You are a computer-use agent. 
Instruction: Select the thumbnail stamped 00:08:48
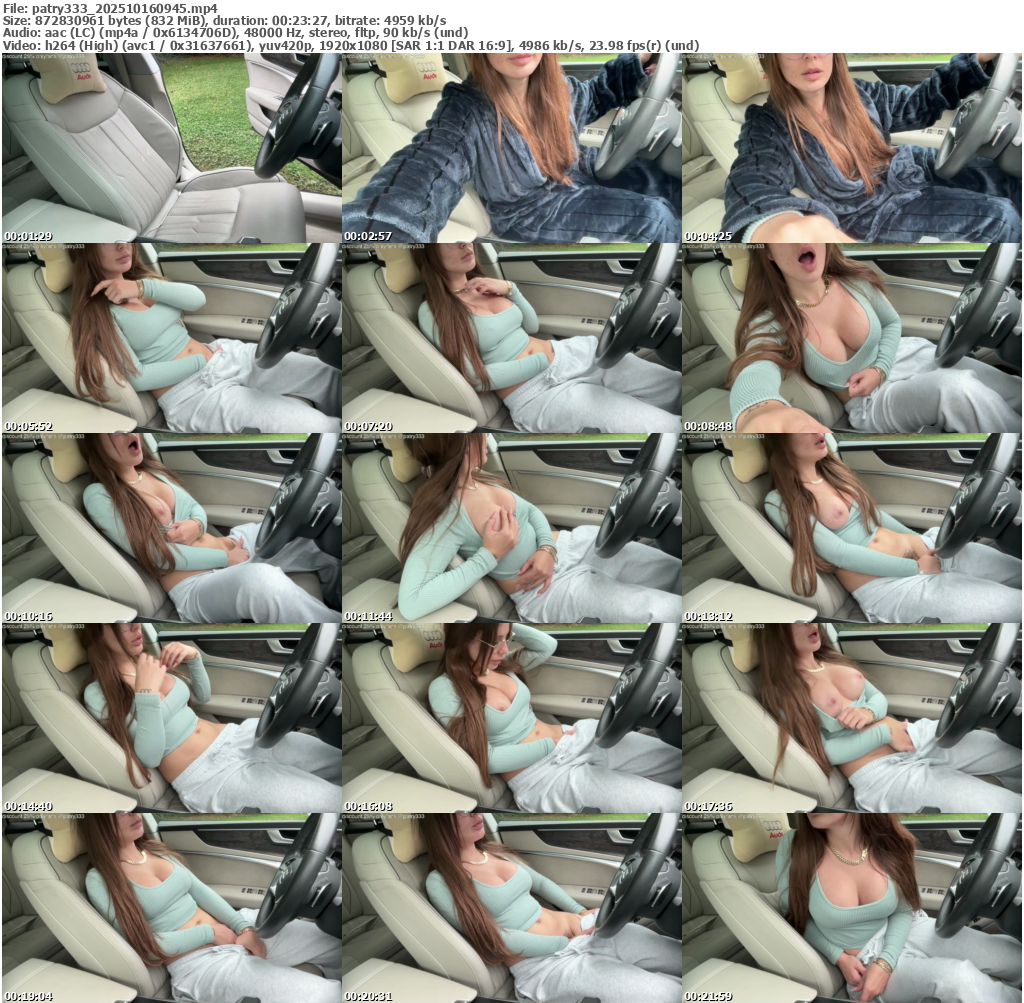[852, 338]
